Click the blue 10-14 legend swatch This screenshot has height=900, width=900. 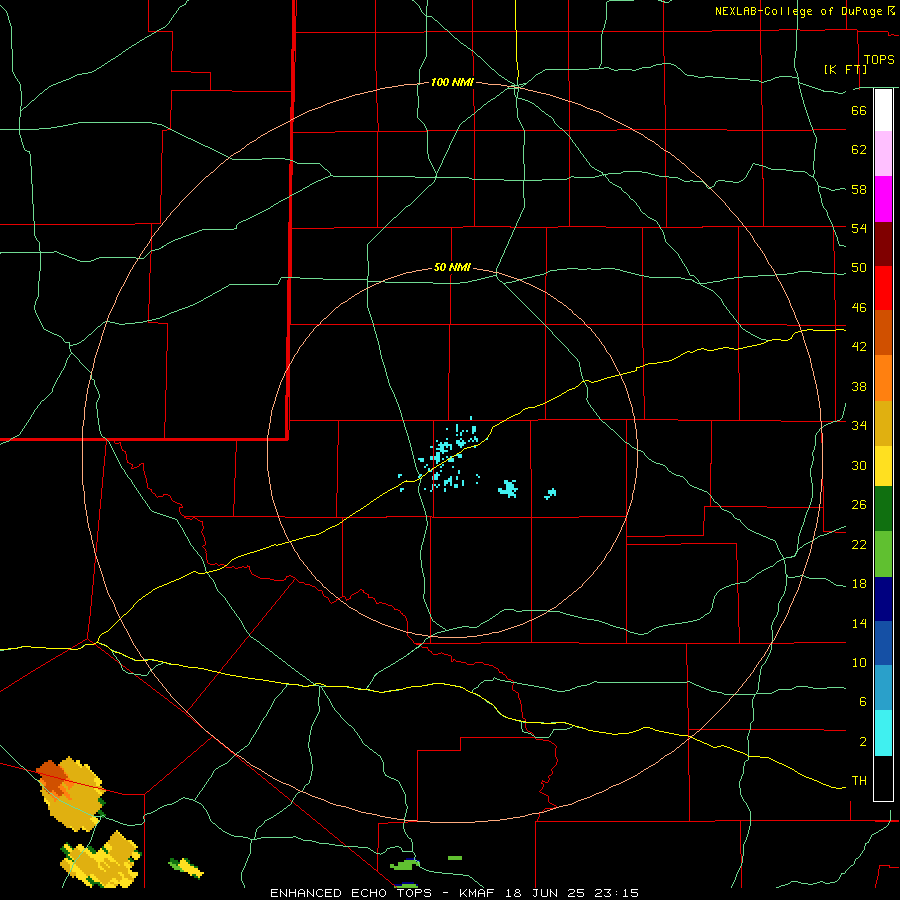pyautogui.click(x=883, y=643)
